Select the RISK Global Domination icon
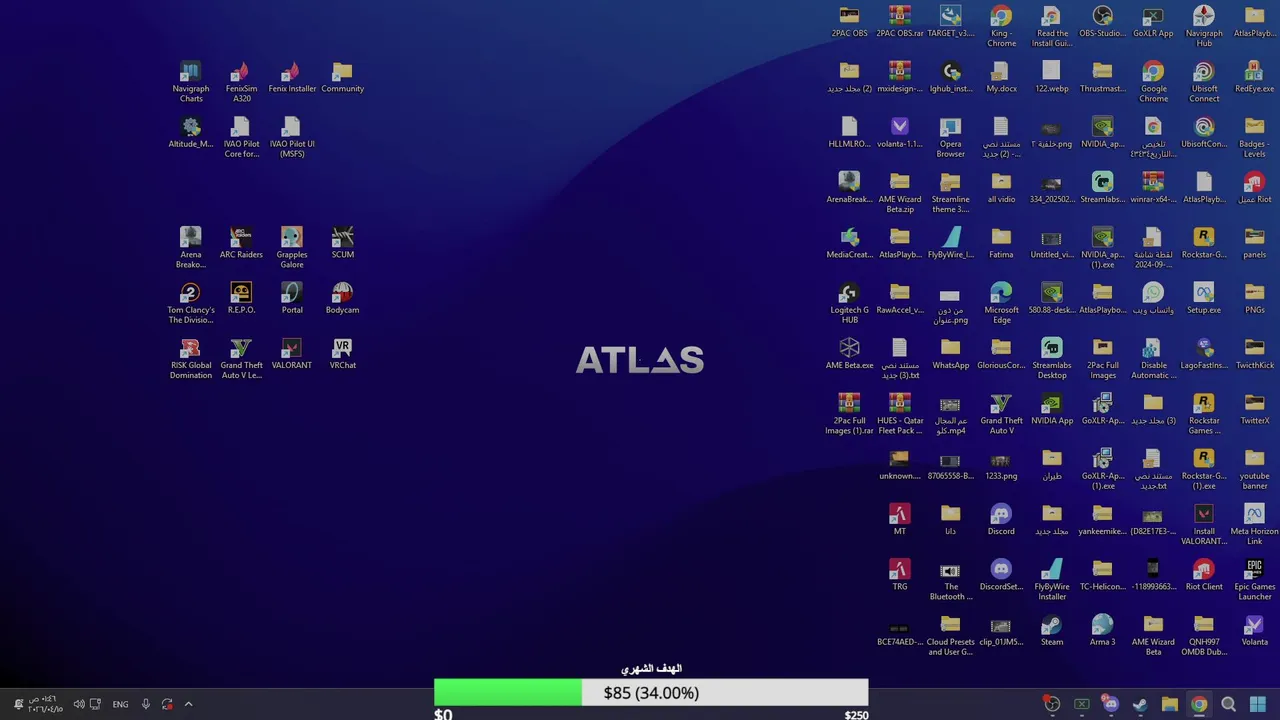Viewport: 1280px width, 720px height. (x=190, y=358)
